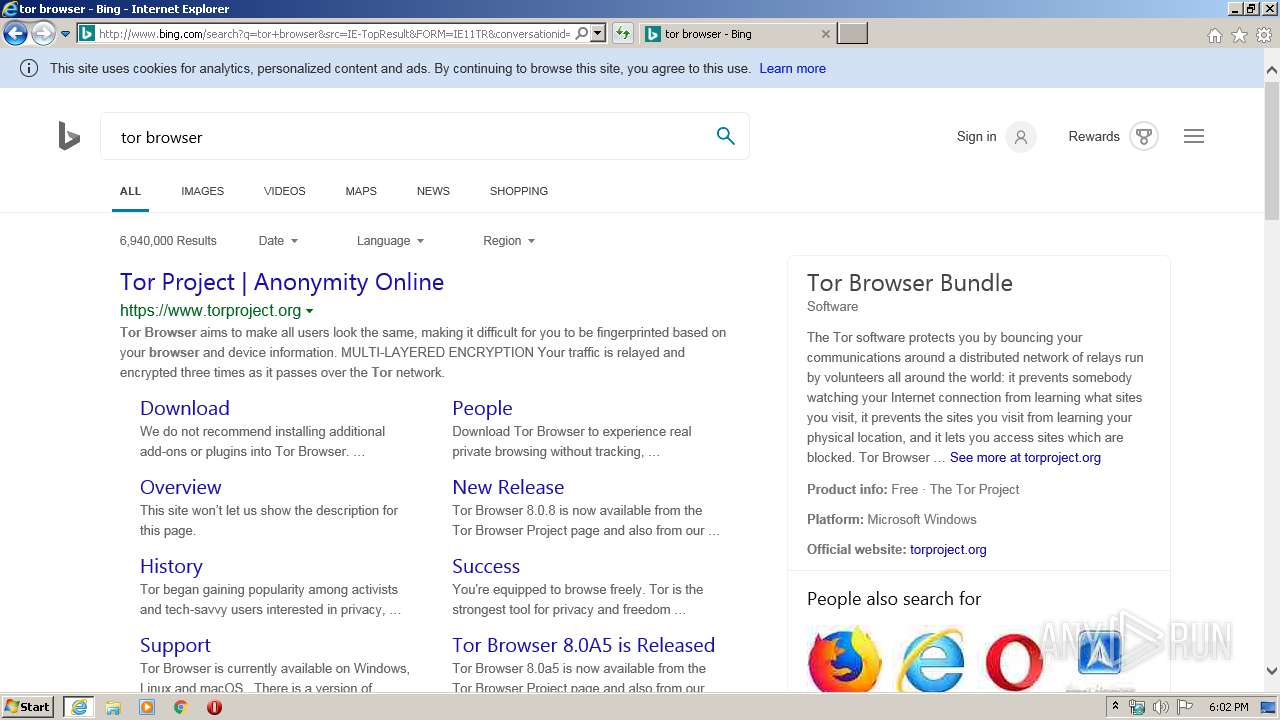Close the 'tor browser - Bing' tab
Viewport: 1280px width, 720px height.
coord(825,34)
